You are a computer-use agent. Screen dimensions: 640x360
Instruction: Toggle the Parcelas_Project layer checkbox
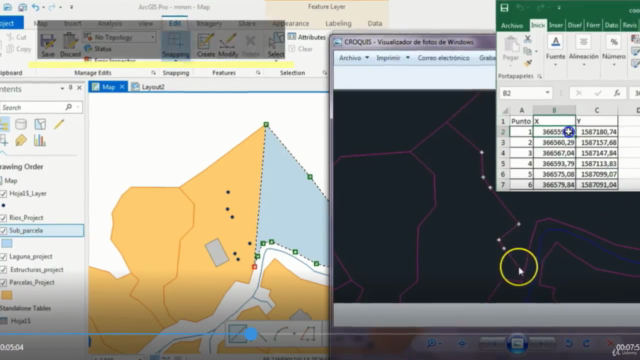[x=4, y=282]
